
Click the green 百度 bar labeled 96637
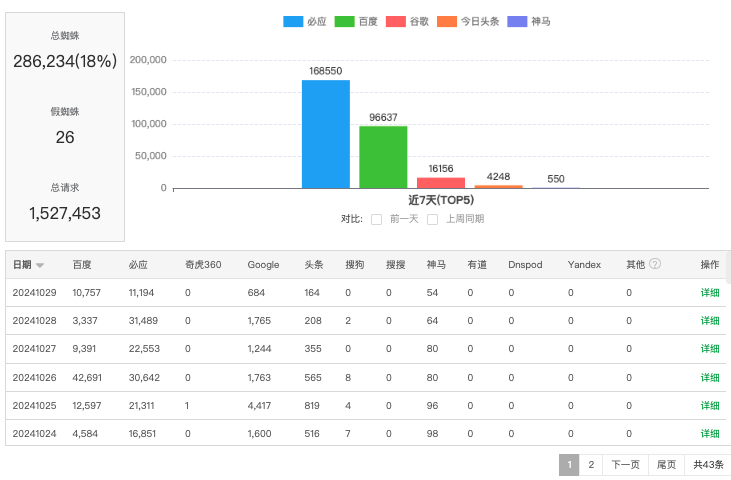tap(383, 157)
